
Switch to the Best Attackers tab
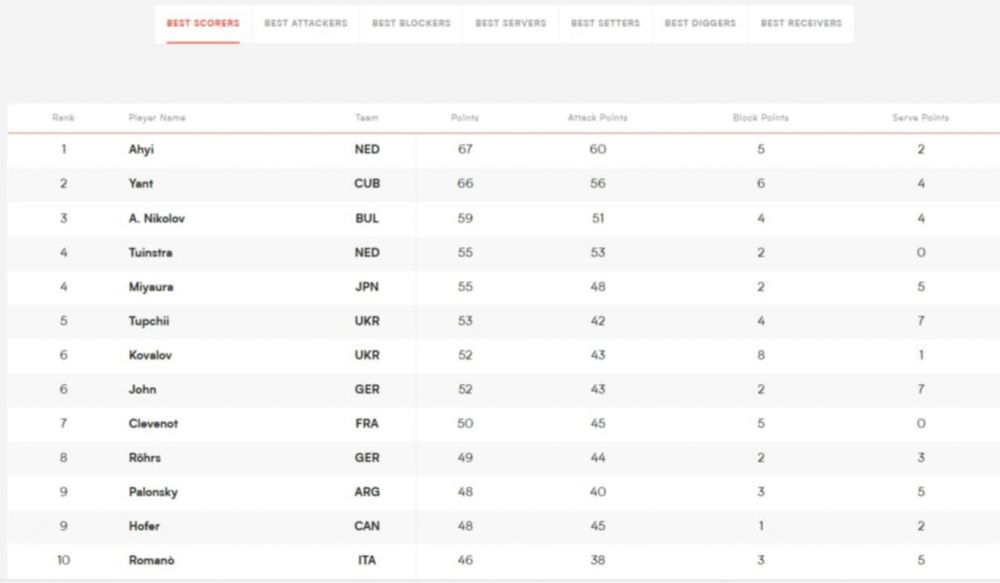305,23
